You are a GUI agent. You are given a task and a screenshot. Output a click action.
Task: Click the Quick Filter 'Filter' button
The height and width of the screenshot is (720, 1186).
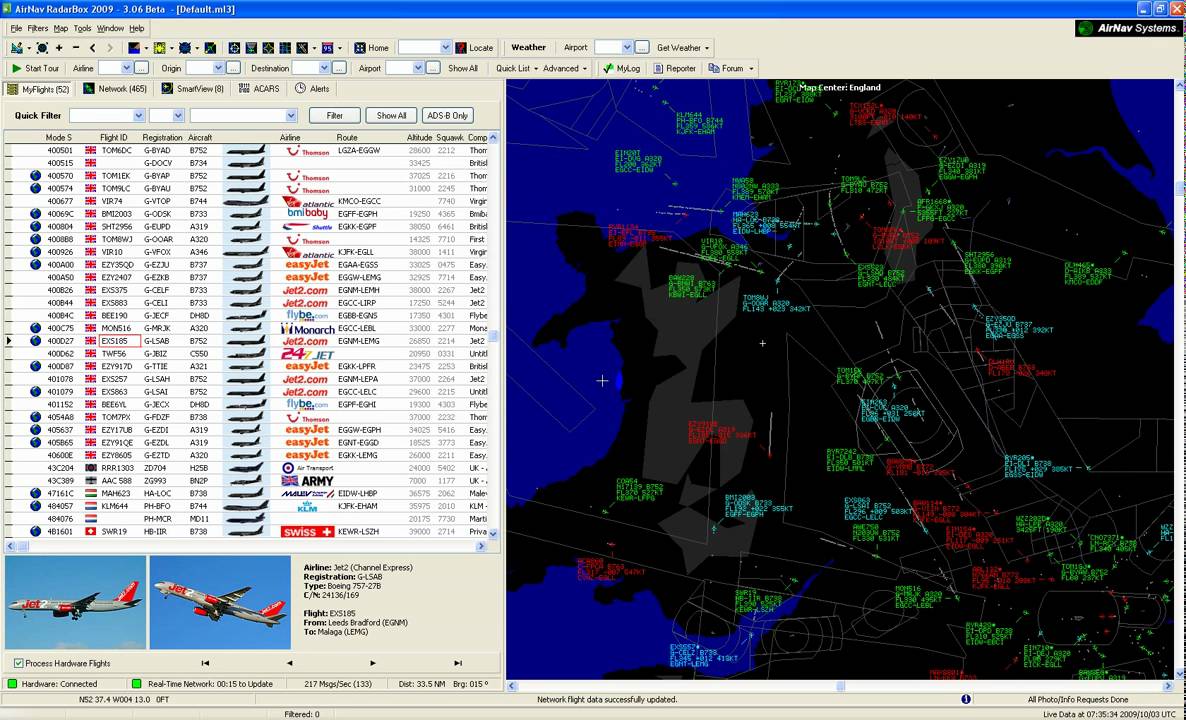pos(334,116)
